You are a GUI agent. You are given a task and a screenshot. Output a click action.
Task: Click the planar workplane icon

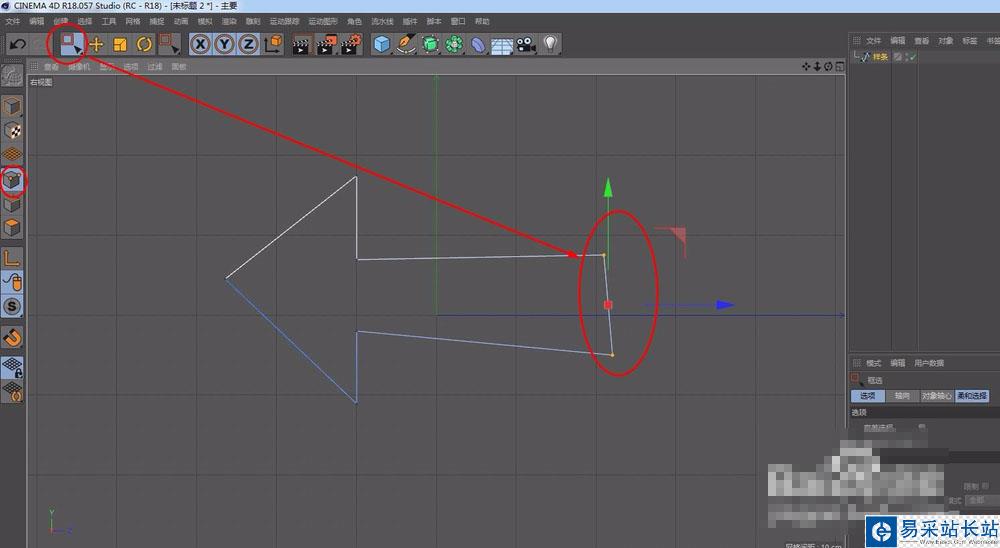12,391
